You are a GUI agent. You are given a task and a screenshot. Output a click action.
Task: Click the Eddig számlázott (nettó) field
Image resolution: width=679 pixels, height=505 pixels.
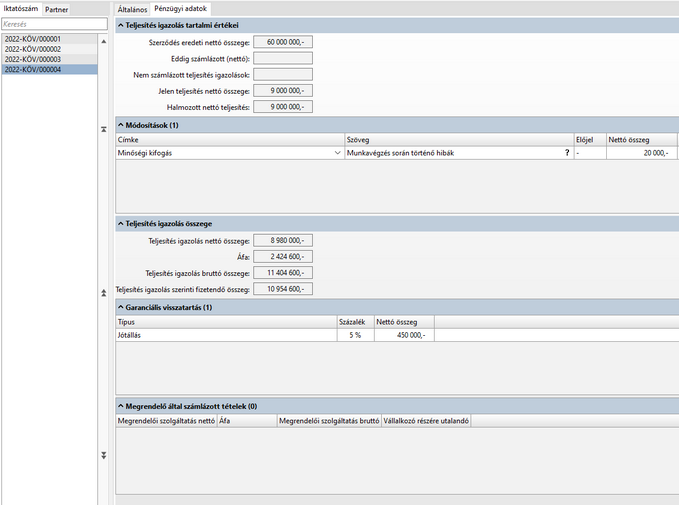point(283,58)
